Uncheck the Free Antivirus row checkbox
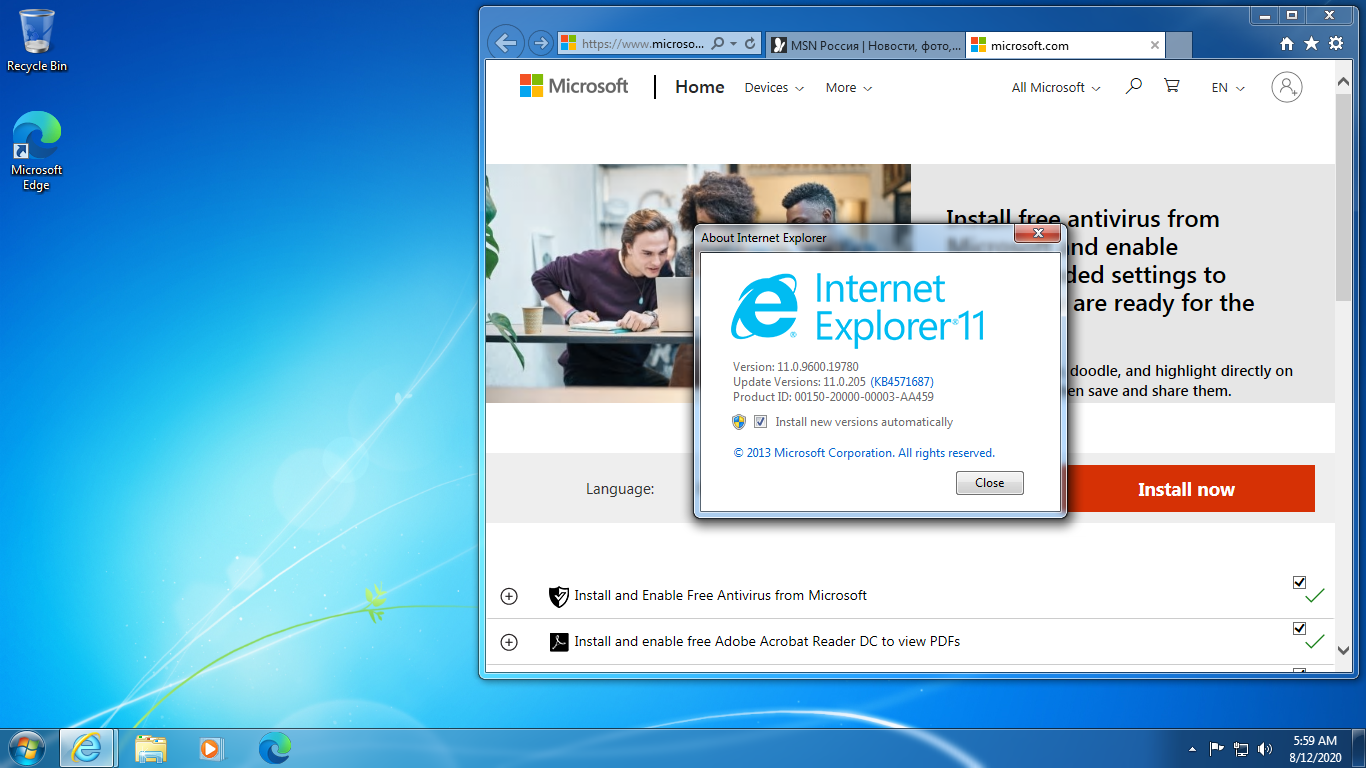This screenshot has width=1366, height=768. pyautogui.click(x=1299, y=582)
